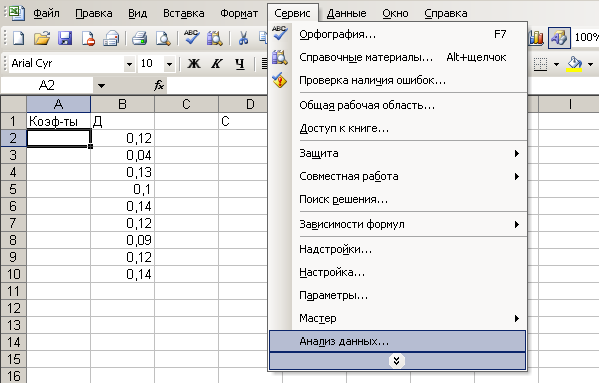Choose Поиск решения menu entry
This screenshot has width=600, height=383.
[x=397, y=199]
